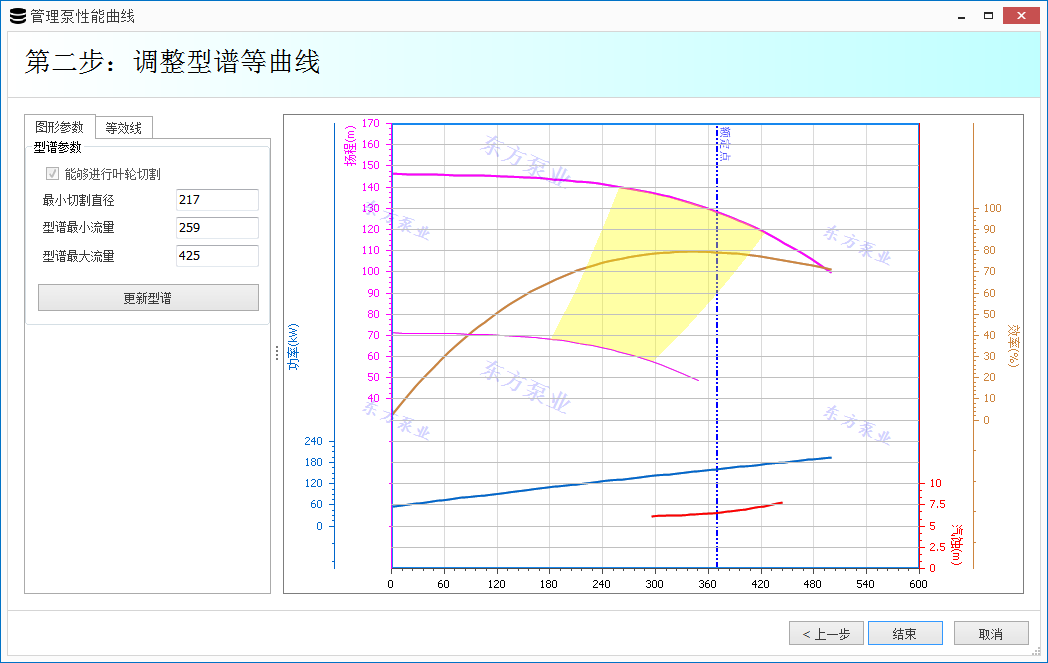Click the 7.5 tick on NPSH axis

click(x=937, y=504)
